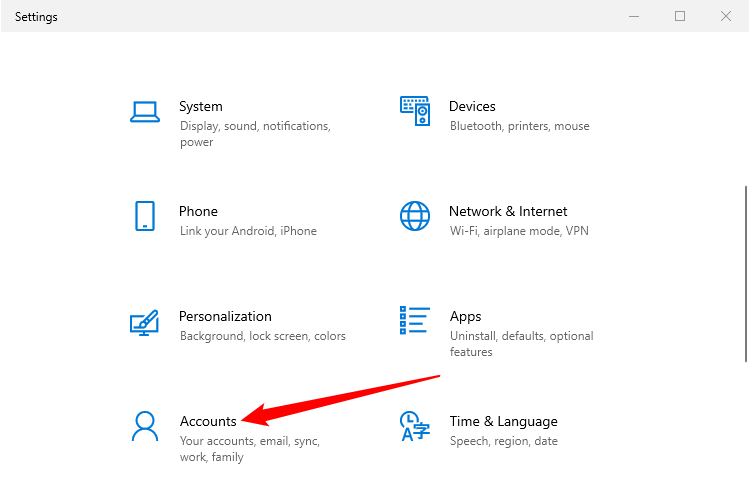
Task: Select the Phone category title
Action: [198, 211]
